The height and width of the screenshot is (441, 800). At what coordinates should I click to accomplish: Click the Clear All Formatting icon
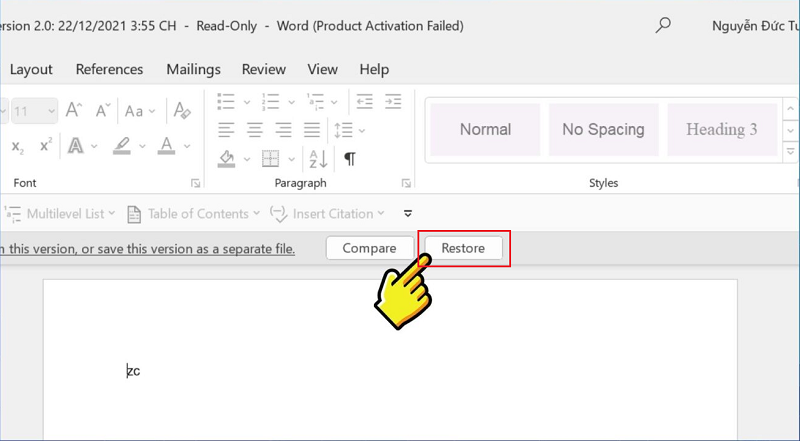point(181,111)
